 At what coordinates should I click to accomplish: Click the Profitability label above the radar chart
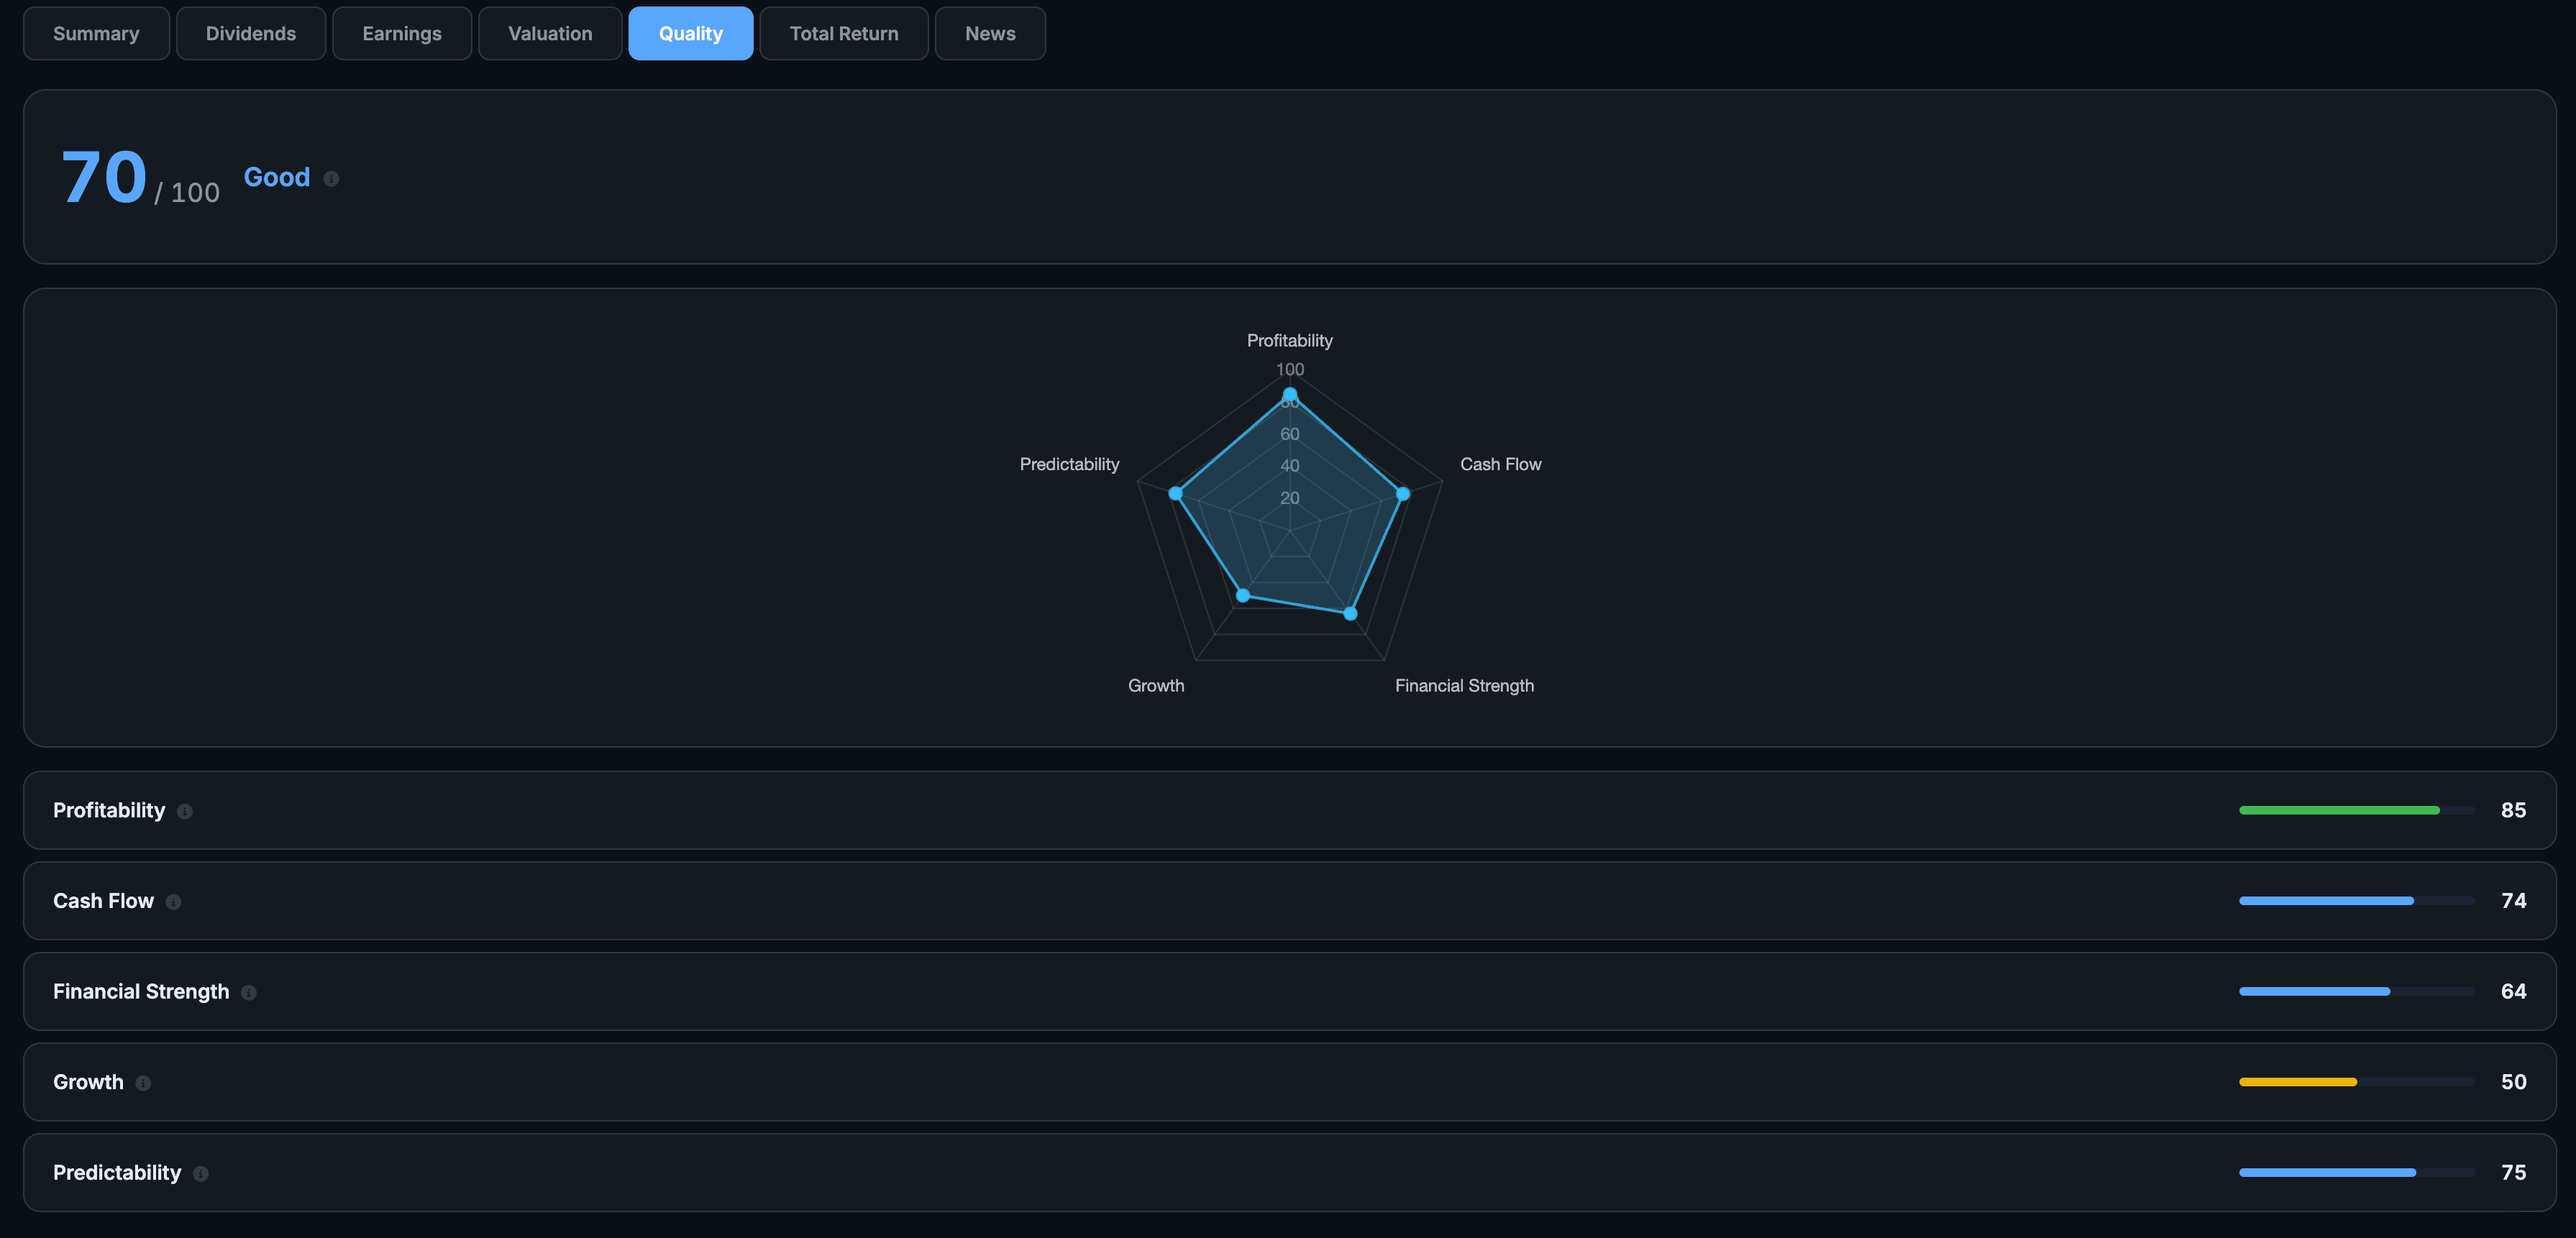coord(1289,341)
